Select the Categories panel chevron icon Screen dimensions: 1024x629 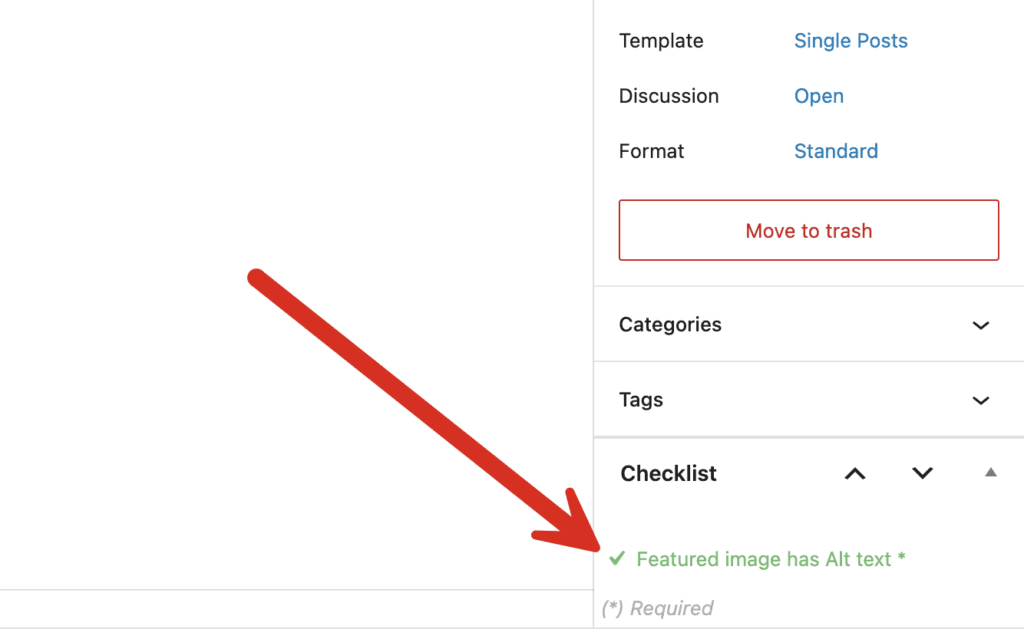(x=981, y=324)
